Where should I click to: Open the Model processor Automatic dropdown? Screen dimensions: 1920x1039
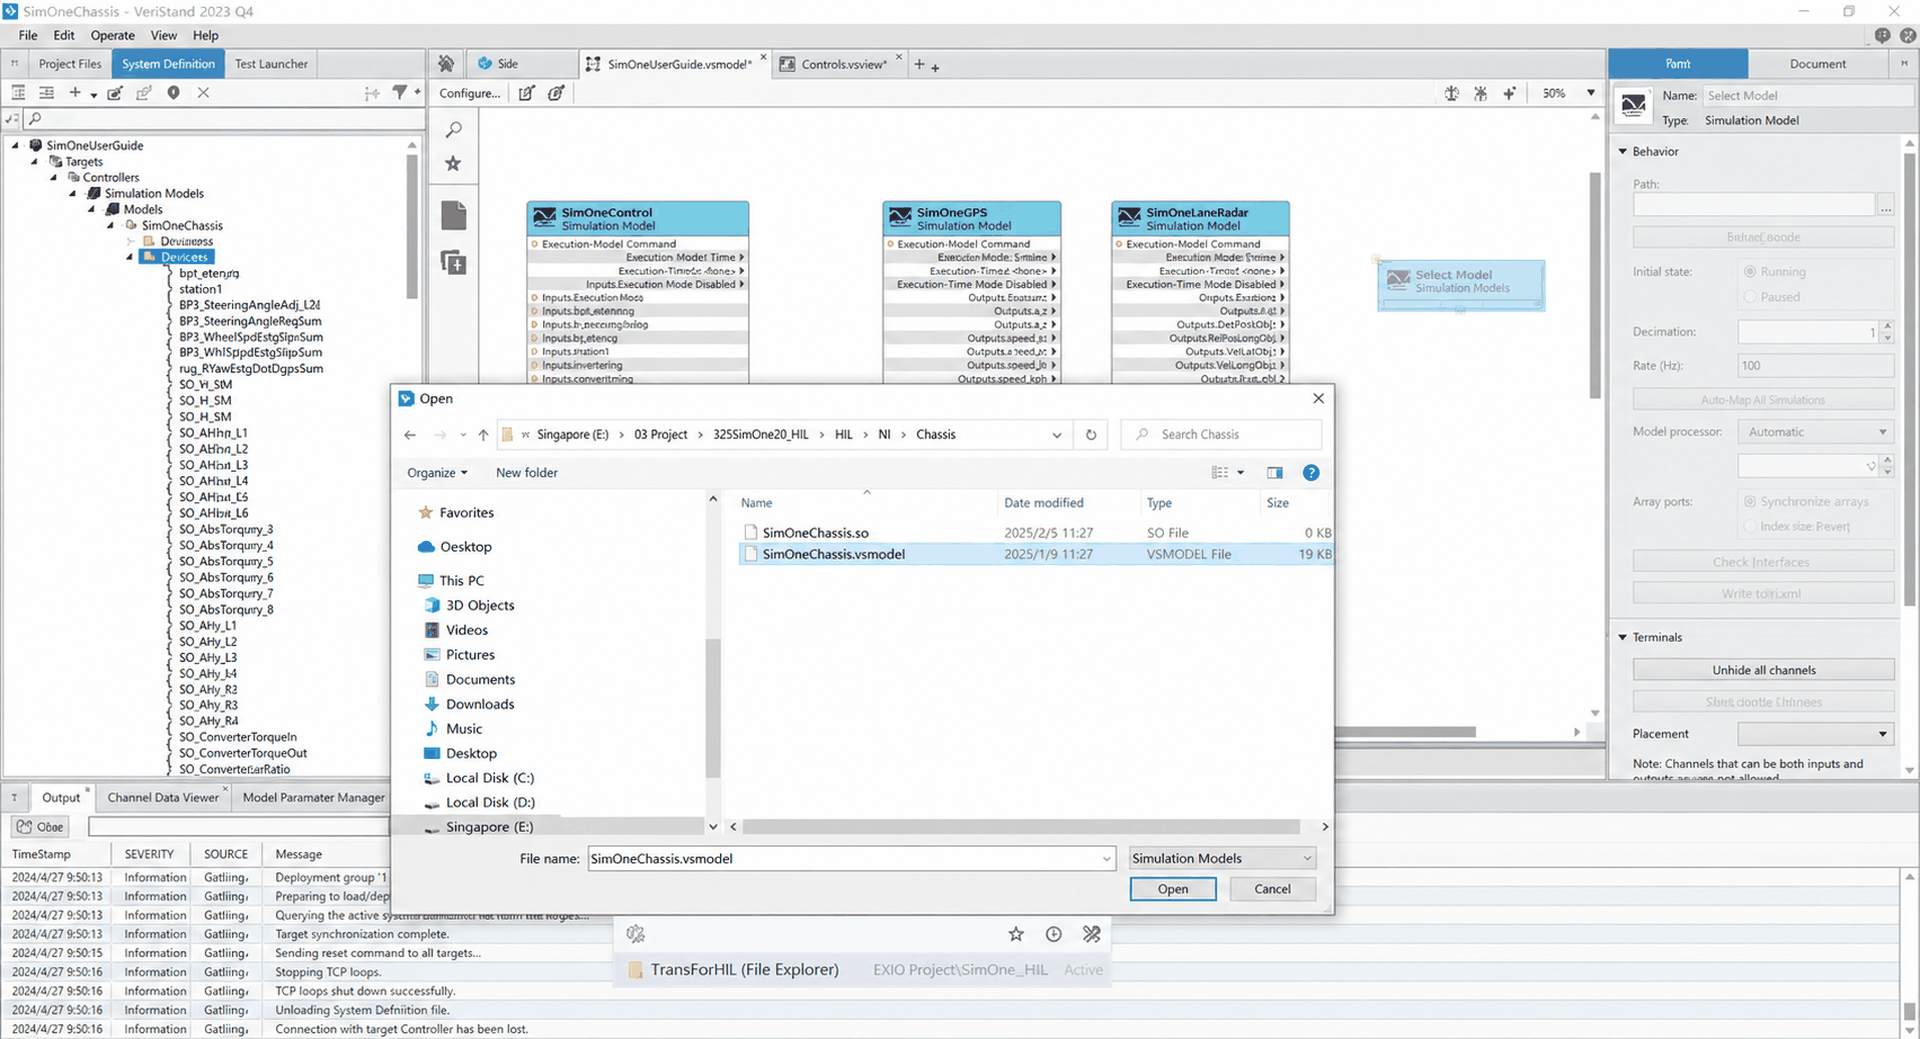tap(1816, 432)
